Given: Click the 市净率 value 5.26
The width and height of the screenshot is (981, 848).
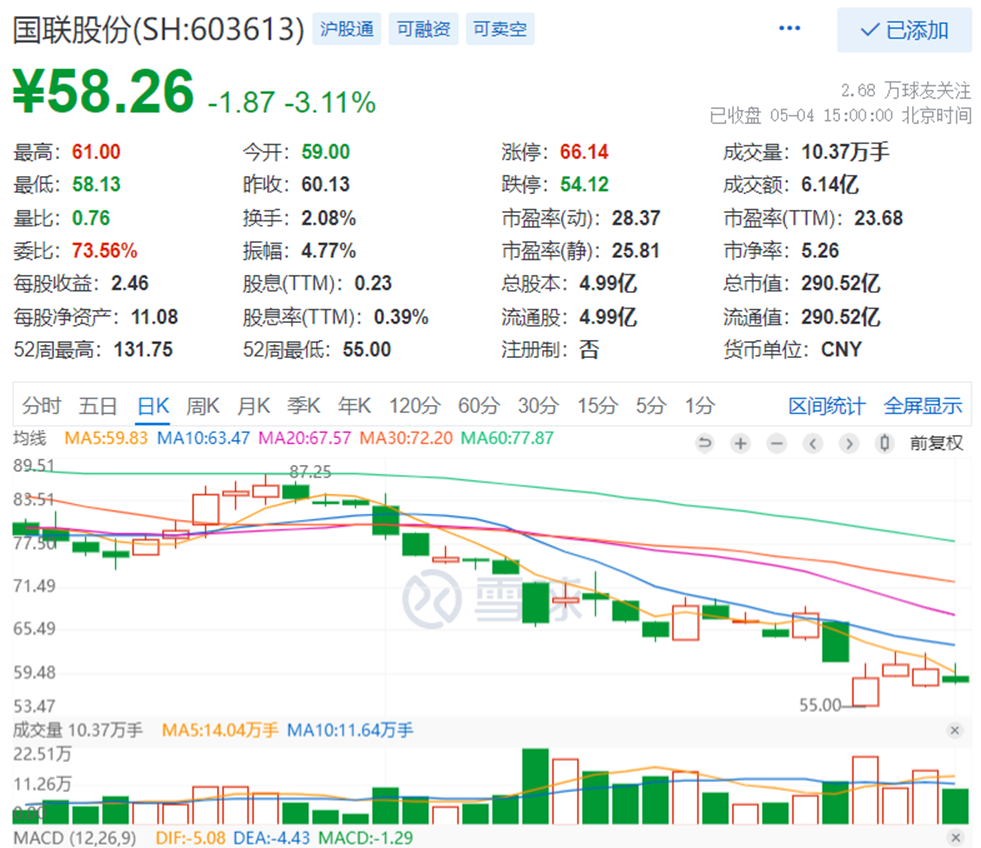Looking at the screenshot, I should (x=820, y=251).
